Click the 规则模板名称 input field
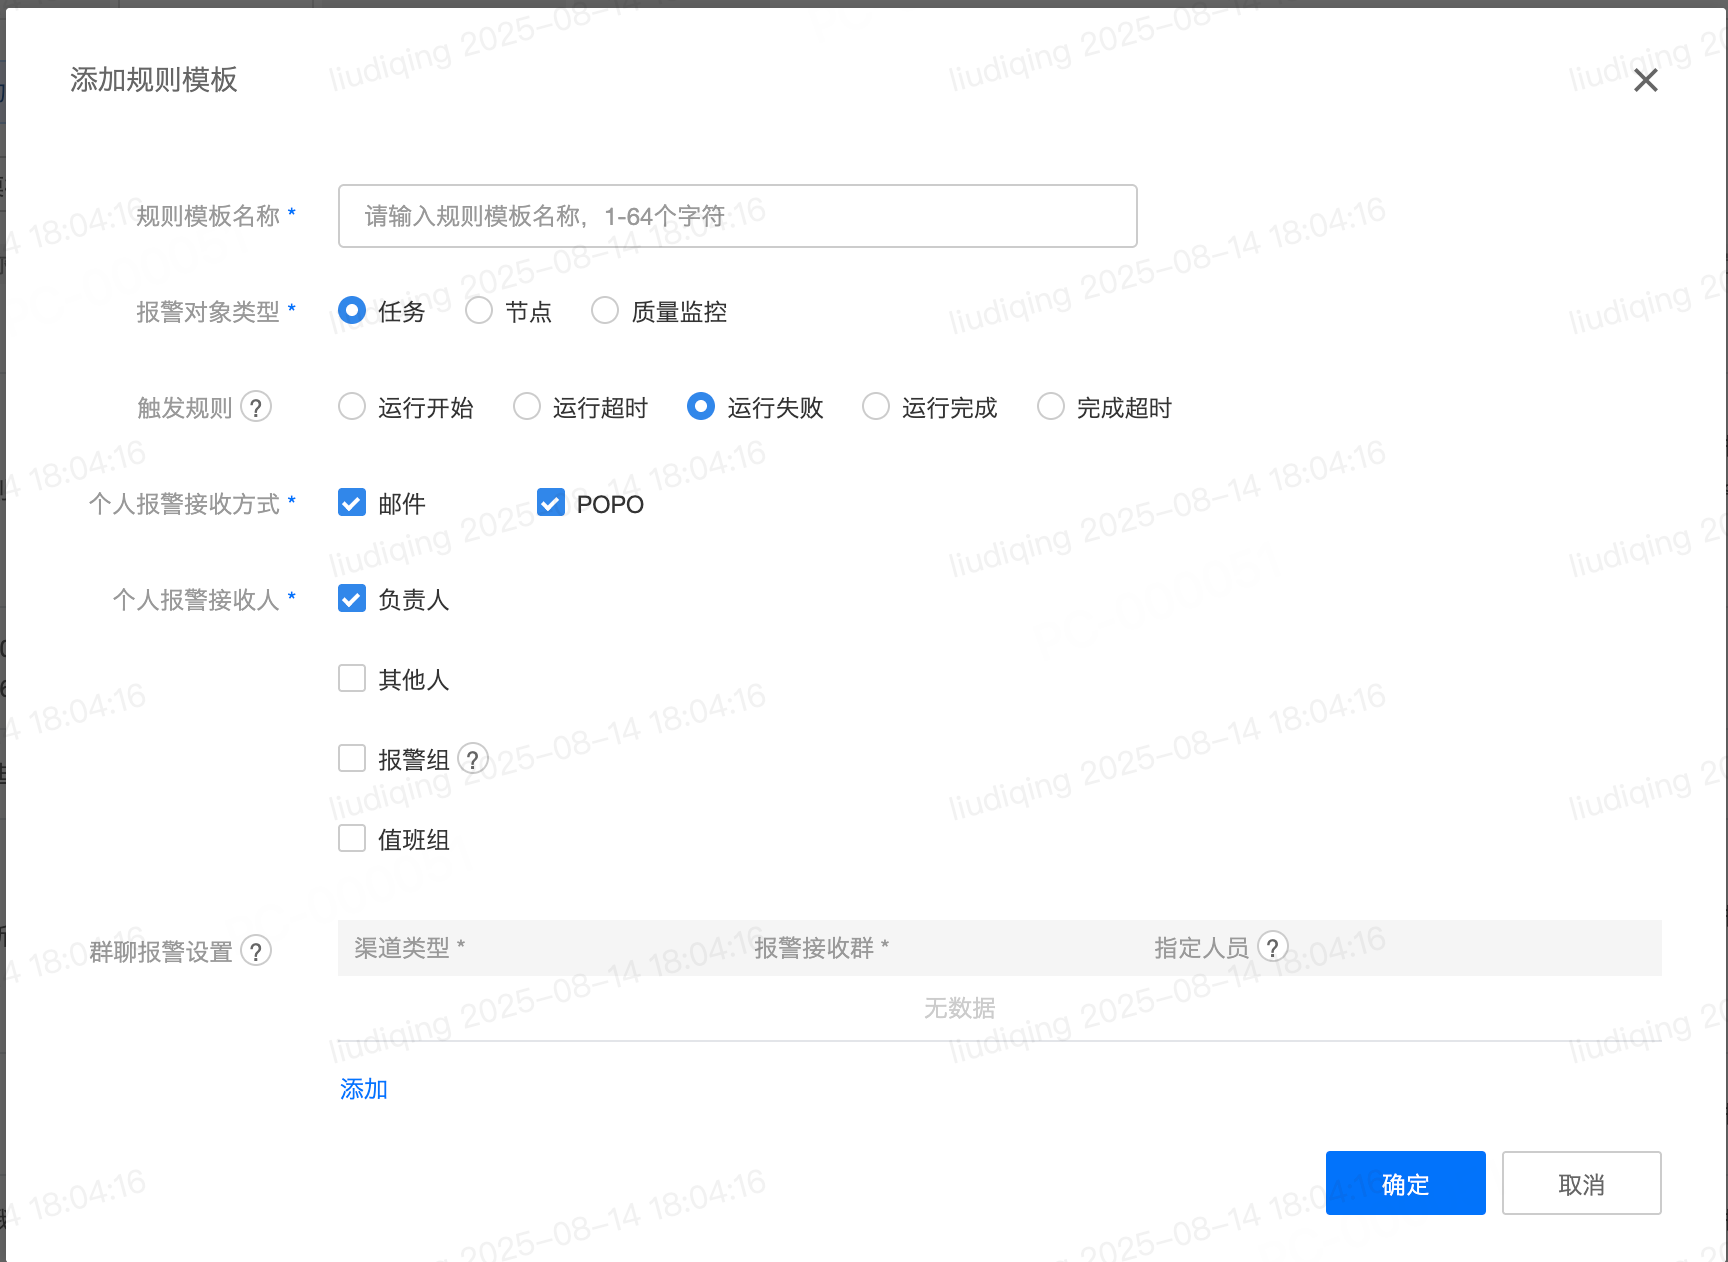 coord(737,216)
